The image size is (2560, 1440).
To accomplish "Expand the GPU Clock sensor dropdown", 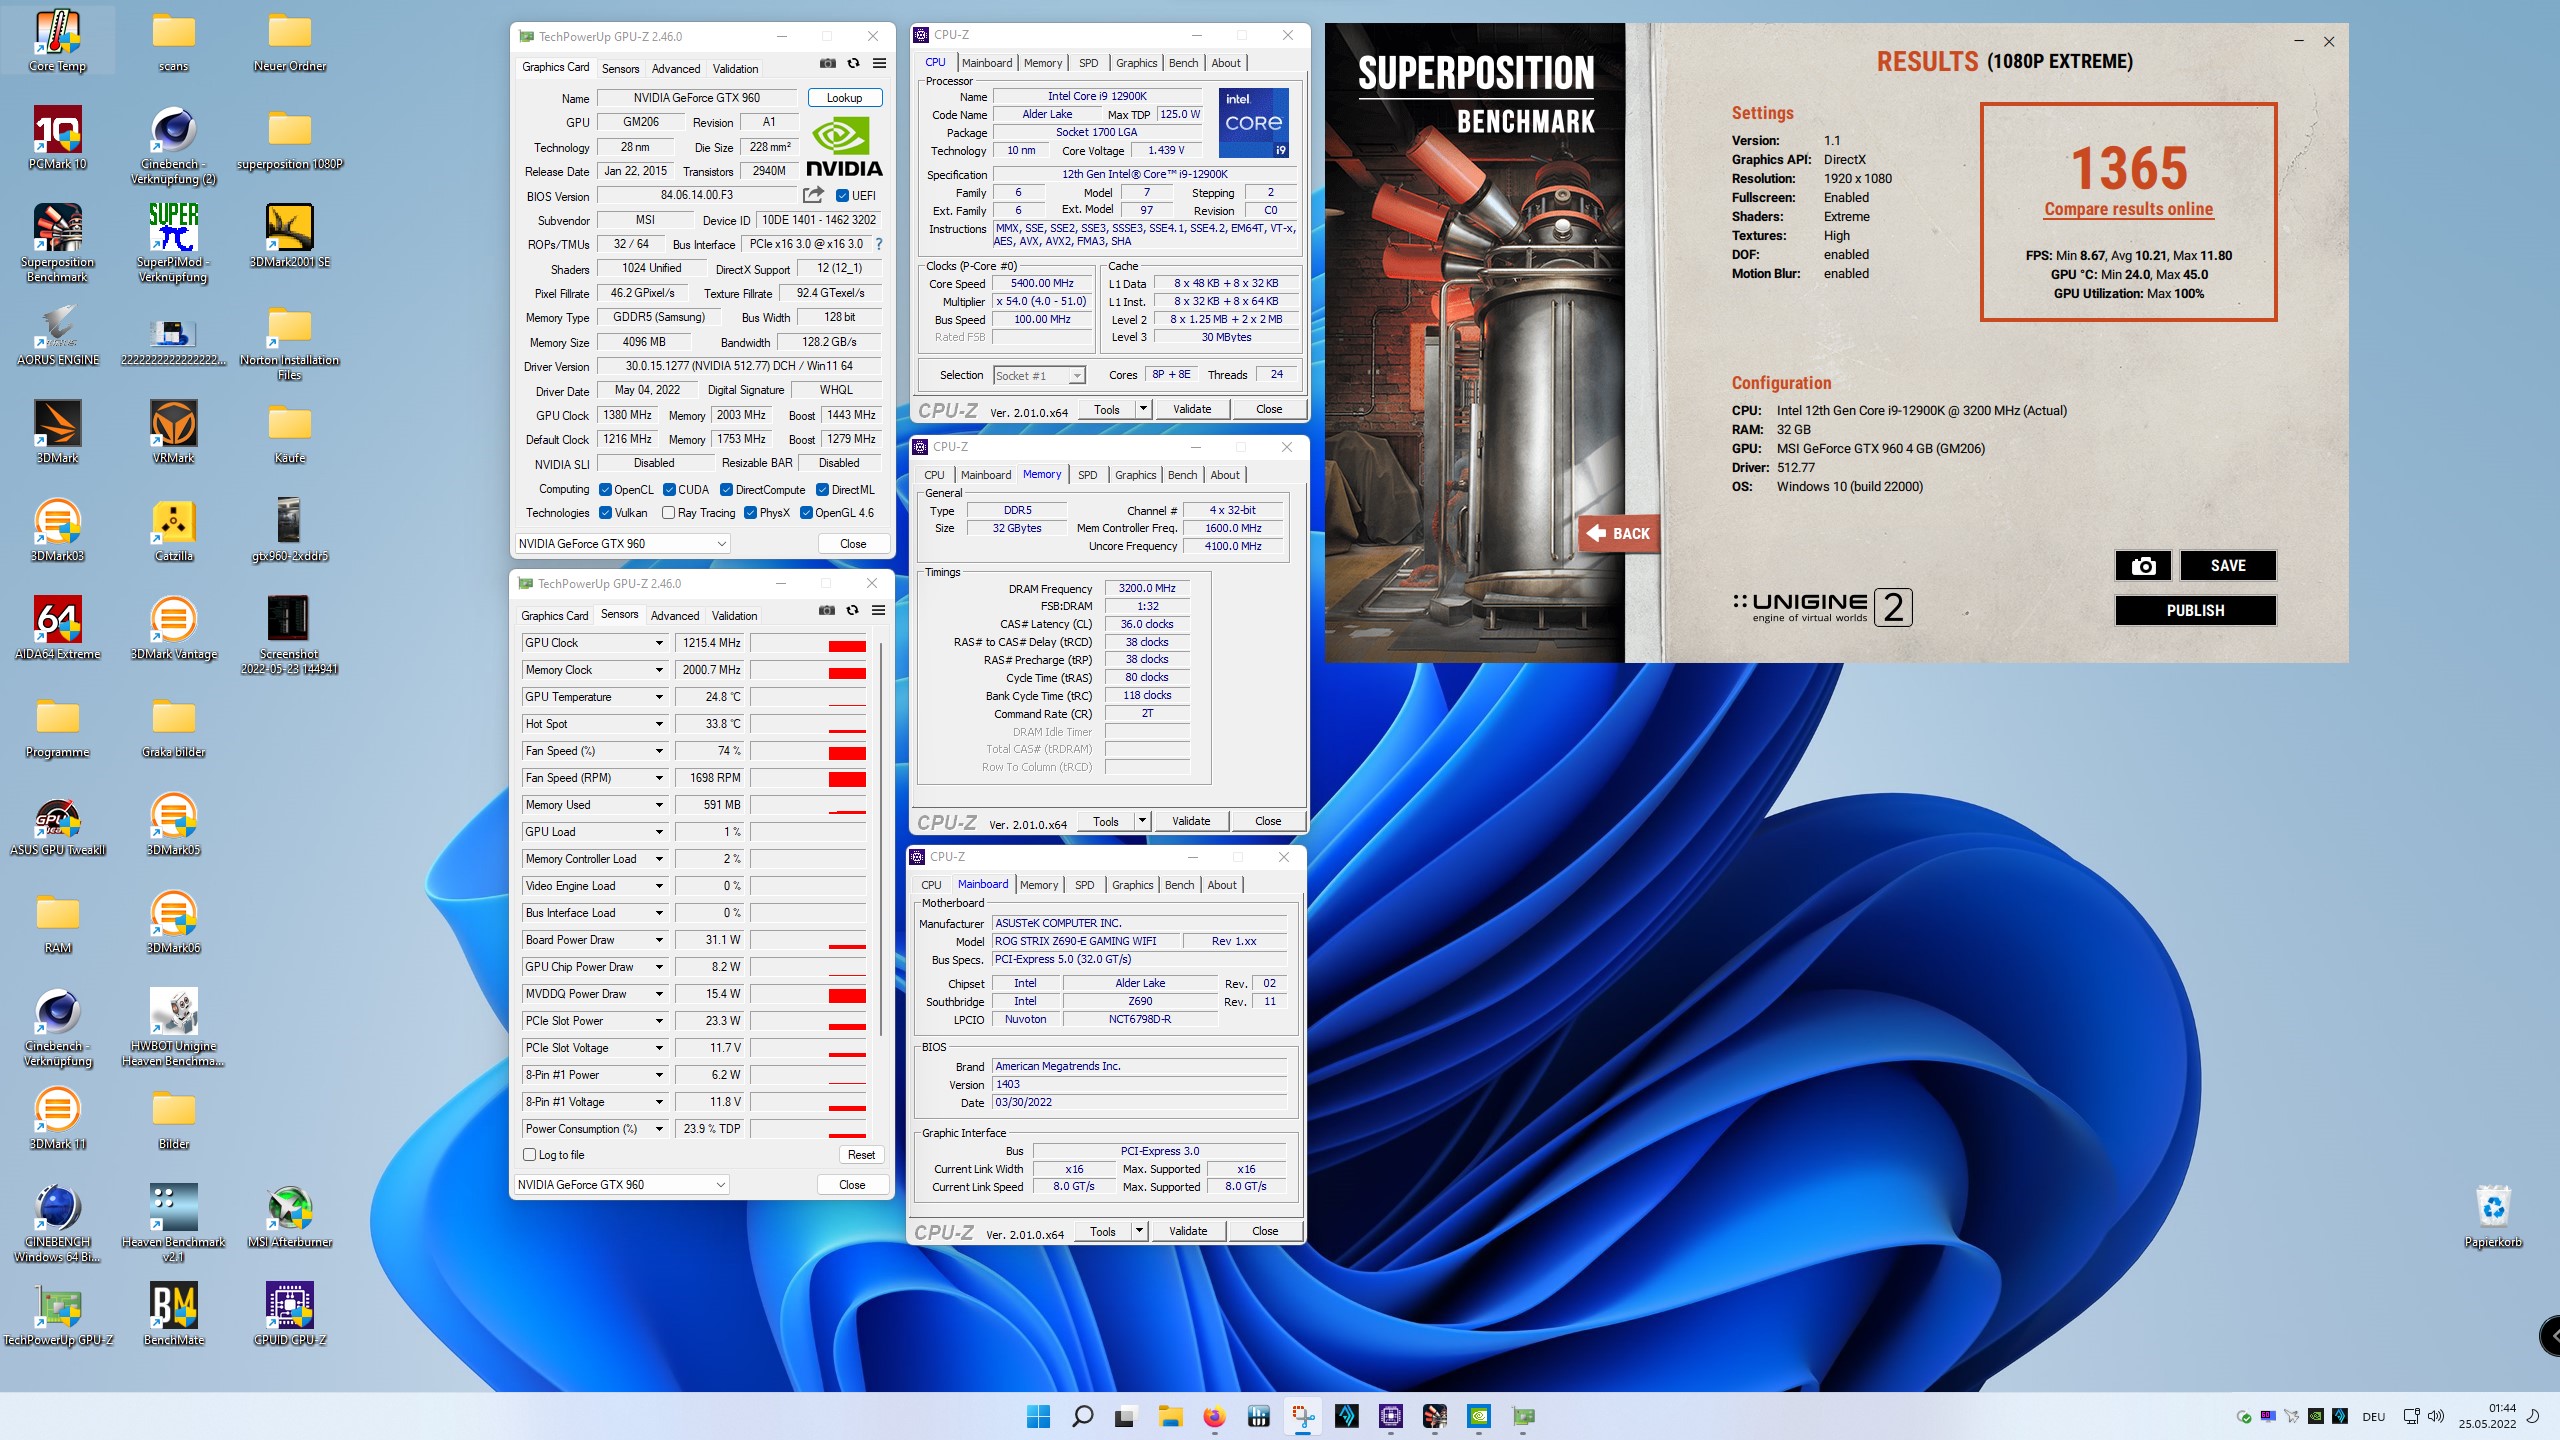I will pyautogui.click(x=659, y=643).
